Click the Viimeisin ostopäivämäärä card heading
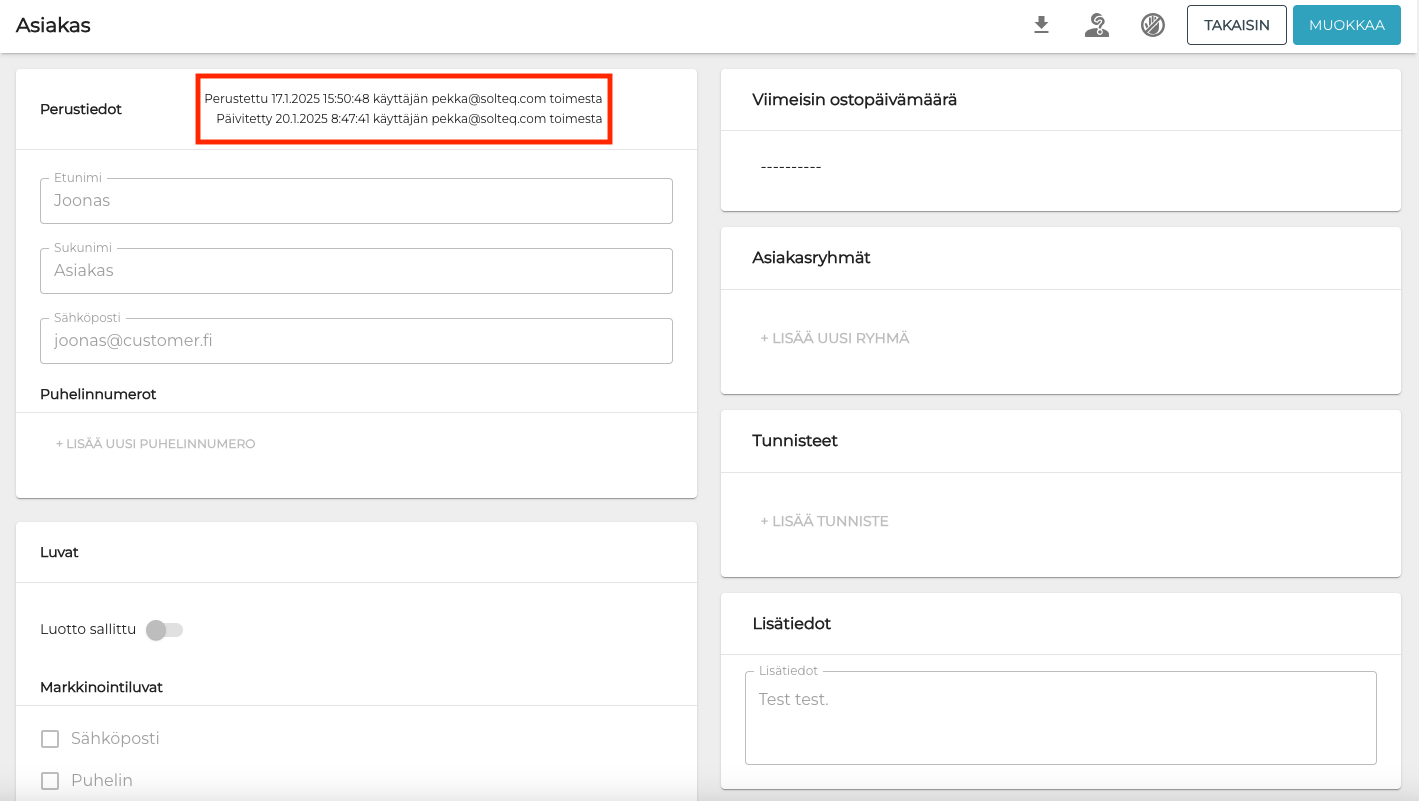This screenshot has height=801, width=1419. tap(854, 100)
